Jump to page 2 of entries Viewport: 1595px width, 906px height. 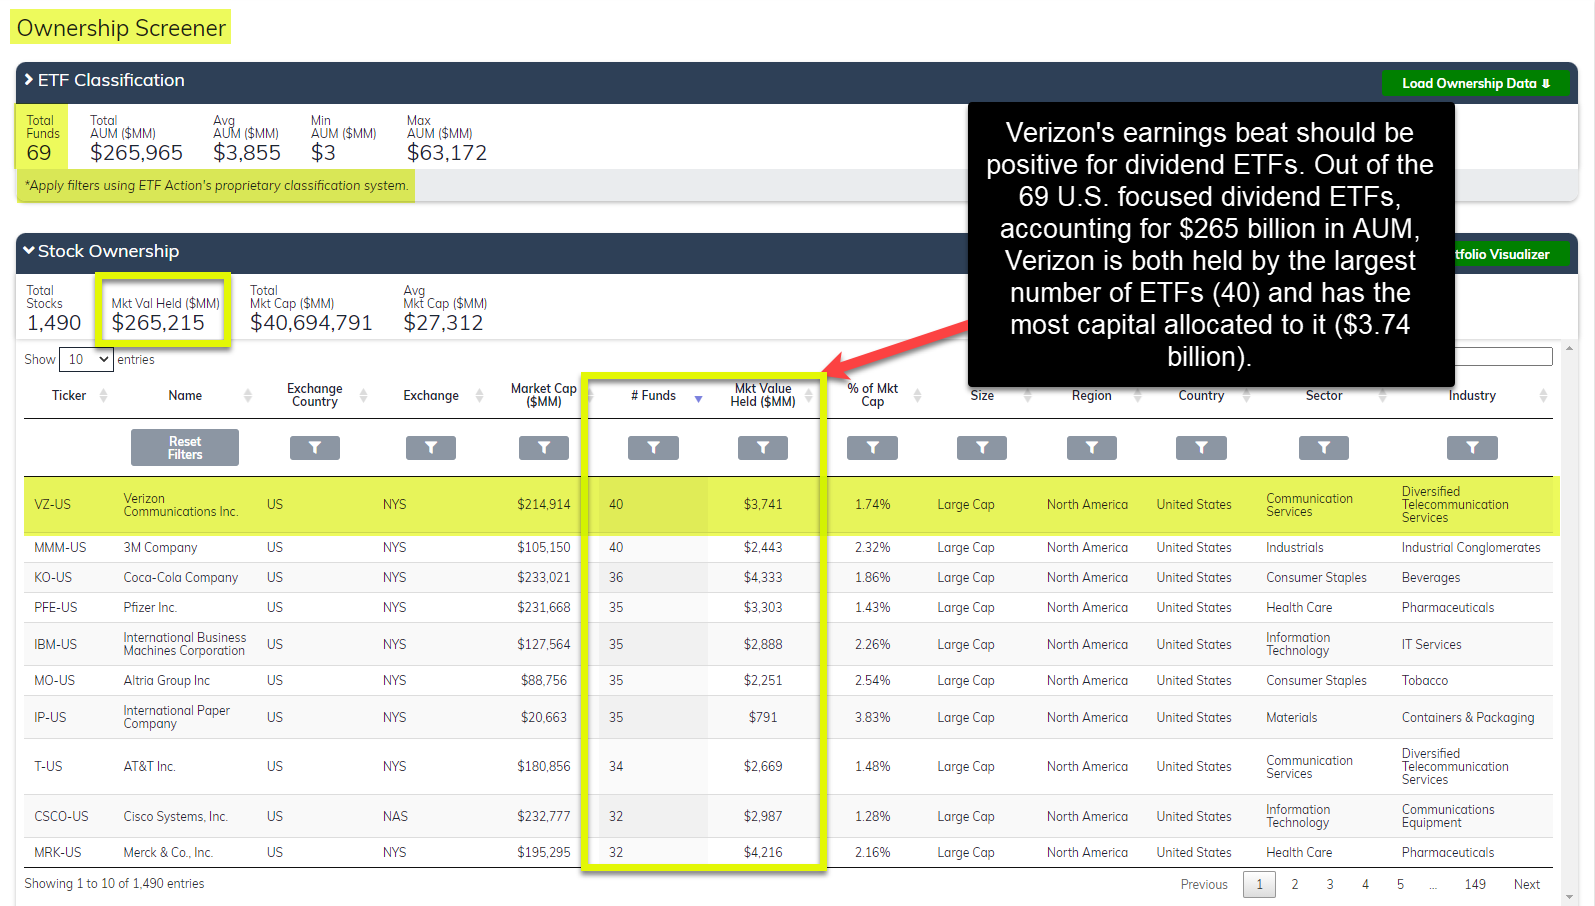(1295, 885)
